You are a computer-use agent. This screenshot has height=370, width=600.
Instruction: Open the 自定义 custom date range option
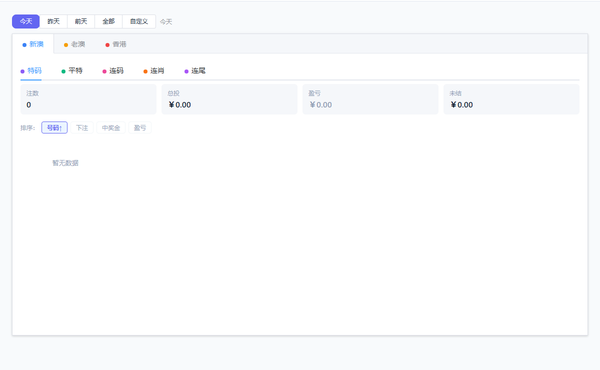tap(139, 21)
